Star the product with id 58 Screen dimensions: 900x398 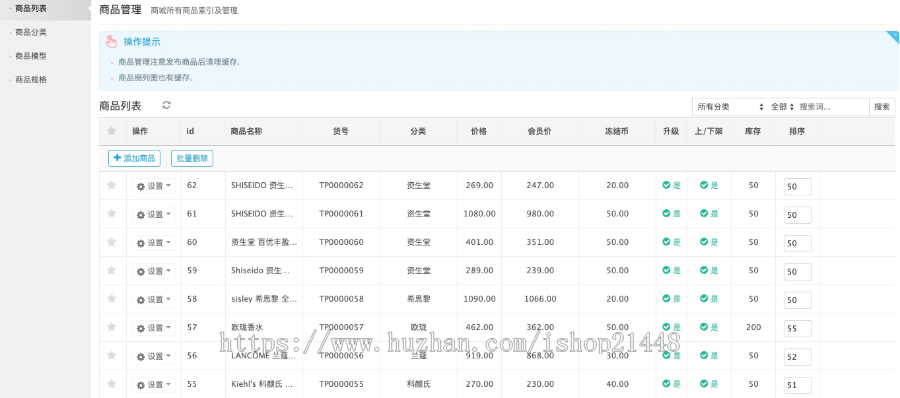(111, 299)
